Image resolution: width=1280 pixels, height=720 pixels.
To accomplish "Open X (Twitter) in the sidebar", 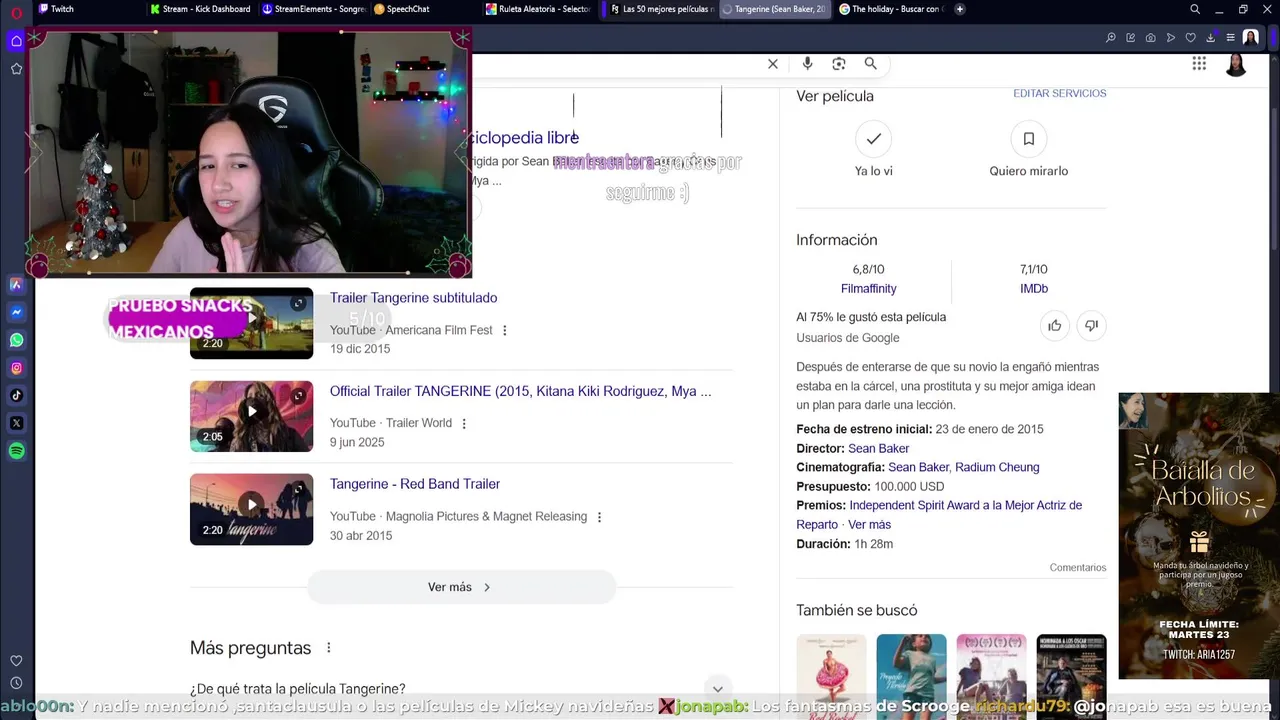I will click(16, 423).
